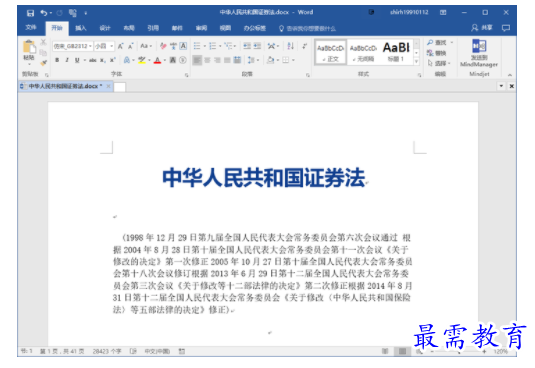Apply the 无间隔 no-spacing style

click(363, 52)
